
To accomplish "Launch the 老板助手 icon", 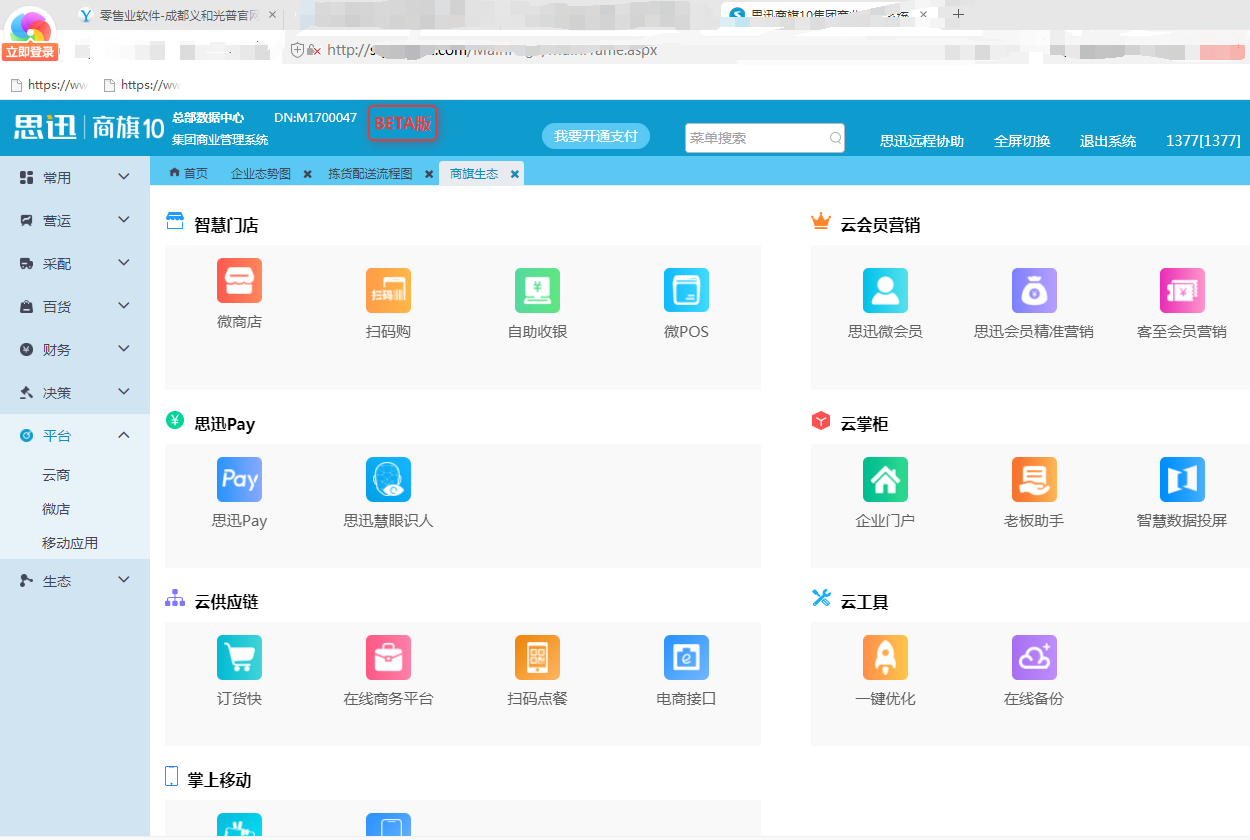I will coord(1033,479).
